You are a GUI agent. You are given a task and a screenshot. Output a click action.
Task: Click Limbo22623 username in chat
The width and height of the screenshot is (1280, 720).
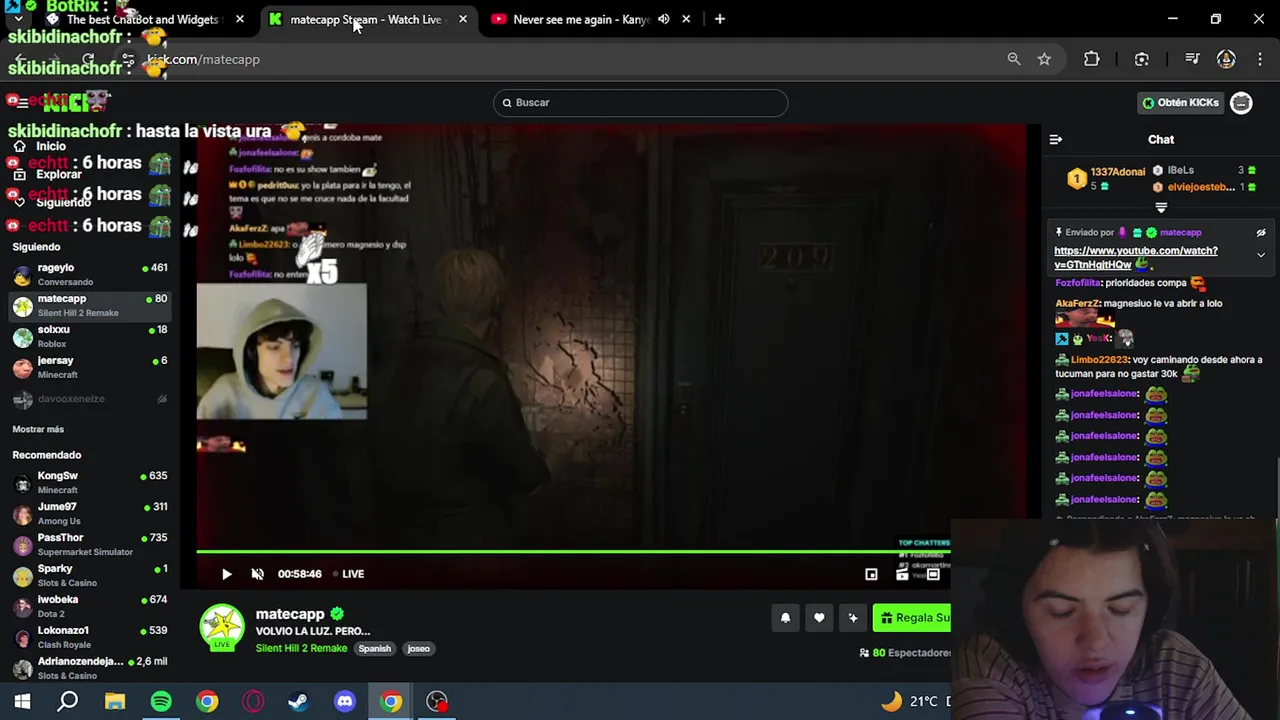1099,359
